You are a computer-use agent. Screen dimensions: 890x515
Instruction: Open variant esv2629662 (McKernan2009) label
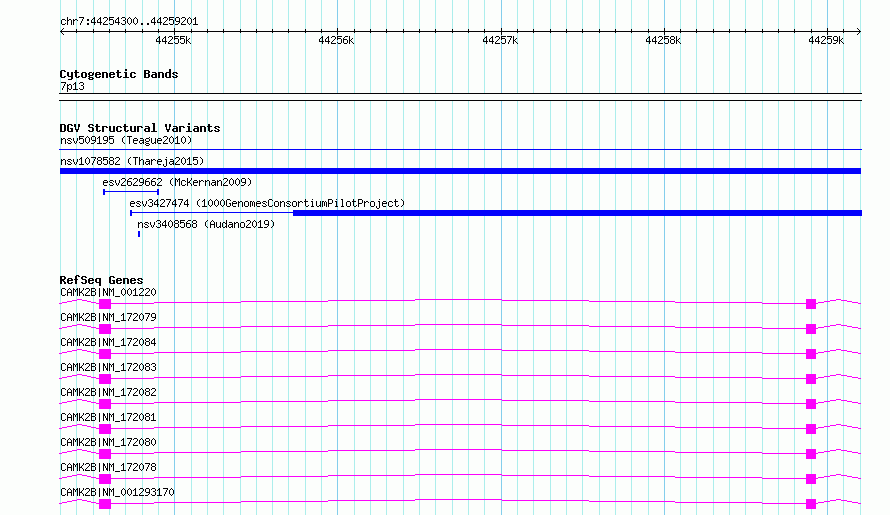pyautogui.click(x=177, y=182)
